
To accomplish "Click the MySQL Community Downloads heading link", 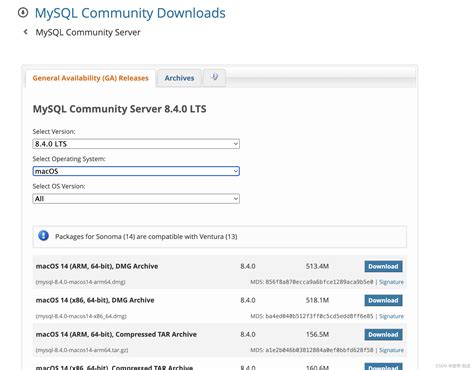I will (130, 13).
